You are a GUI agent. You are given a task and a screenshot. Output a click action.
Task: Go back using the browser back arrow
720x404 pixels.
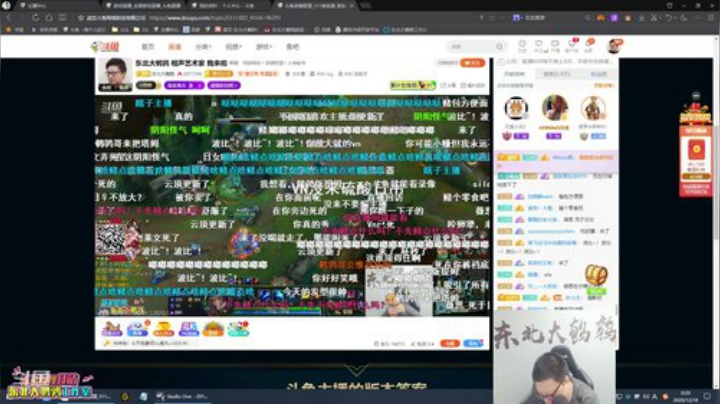click(x=9, y=17)
